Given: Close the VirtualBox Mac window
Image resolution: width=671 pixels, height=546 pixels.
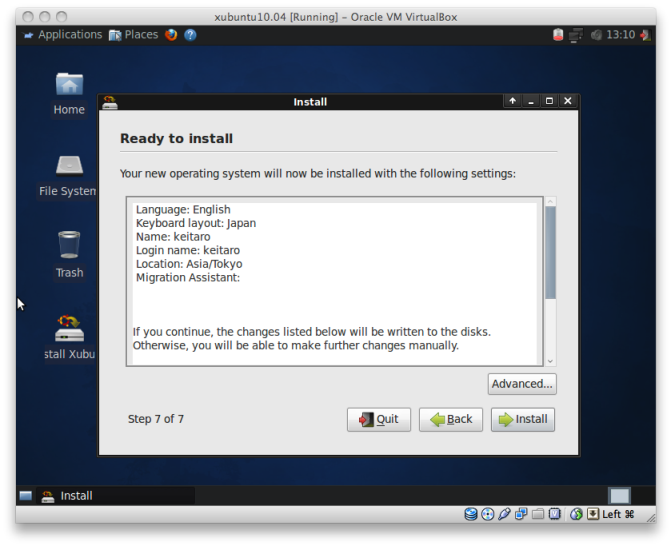Looking at the screenshot, I should click(x=28, y=17).
